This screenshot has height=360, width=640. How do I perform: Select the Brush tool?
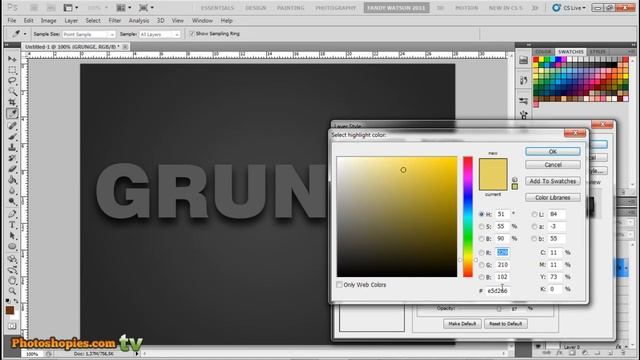[12, 136]
